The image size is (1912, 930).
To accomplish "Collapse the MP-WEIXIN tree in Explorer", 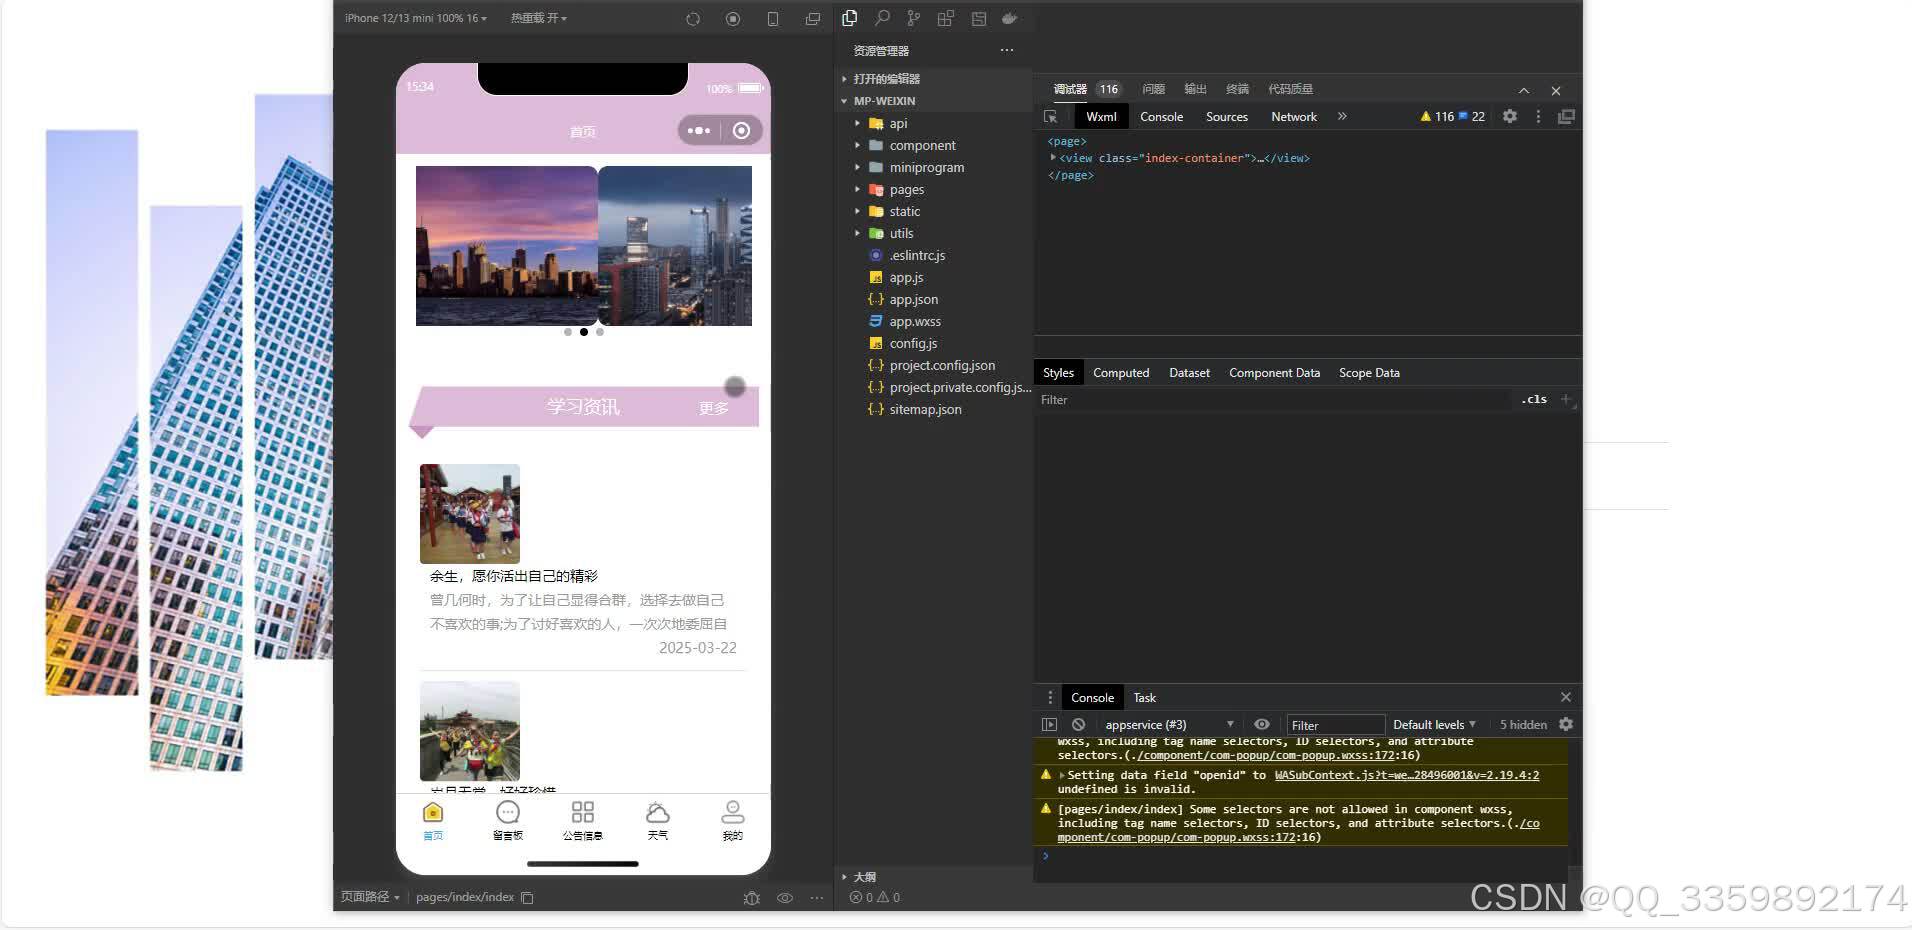I will (x=843, y=100).
